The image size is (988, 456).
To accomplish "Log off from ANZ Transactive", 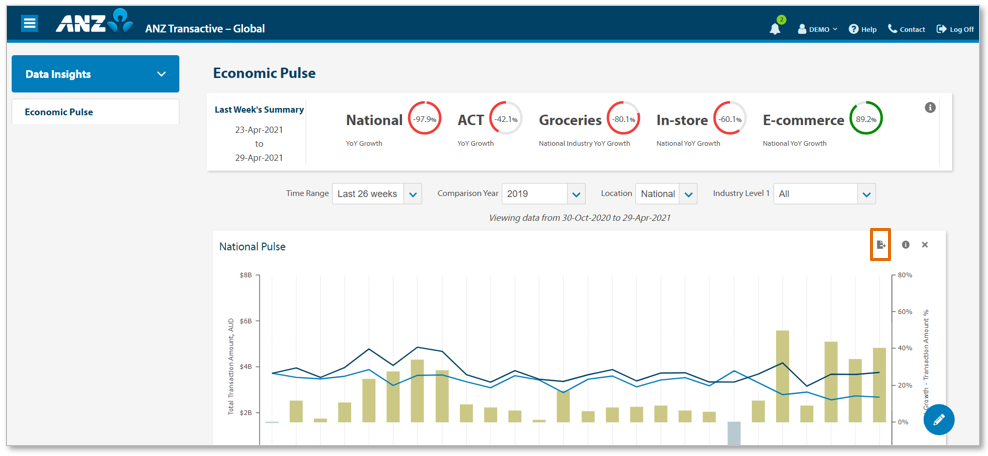I will click(955, 29).
